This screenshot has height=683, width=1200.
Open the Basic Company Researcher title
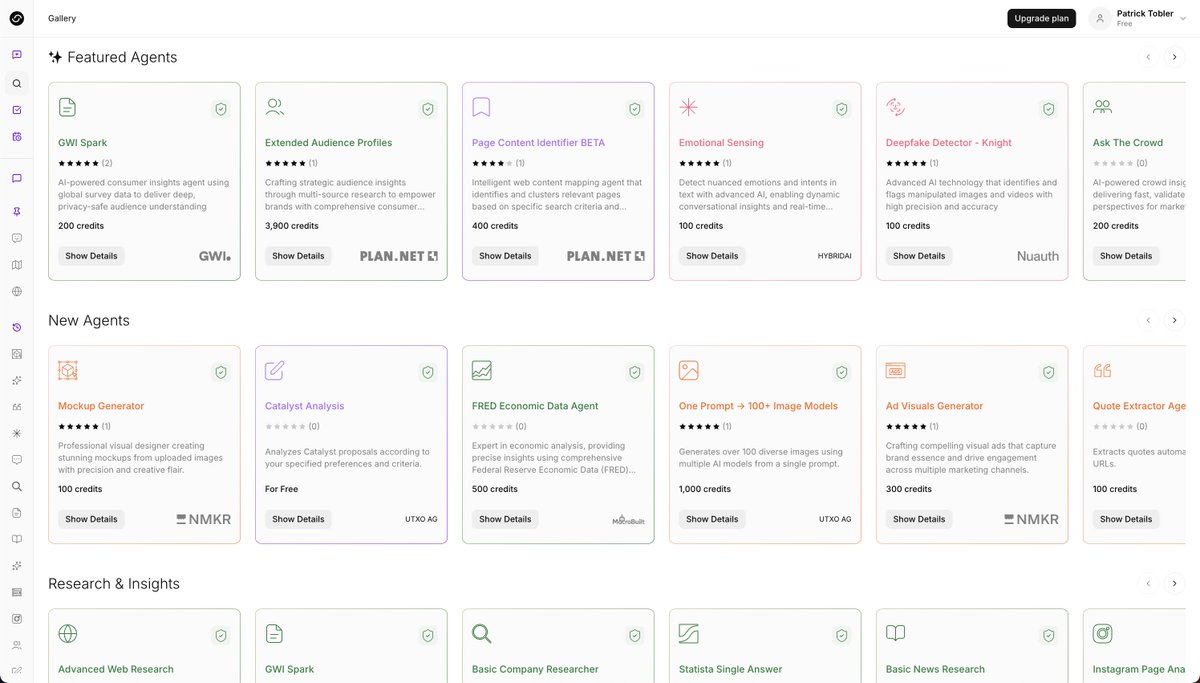535,669
